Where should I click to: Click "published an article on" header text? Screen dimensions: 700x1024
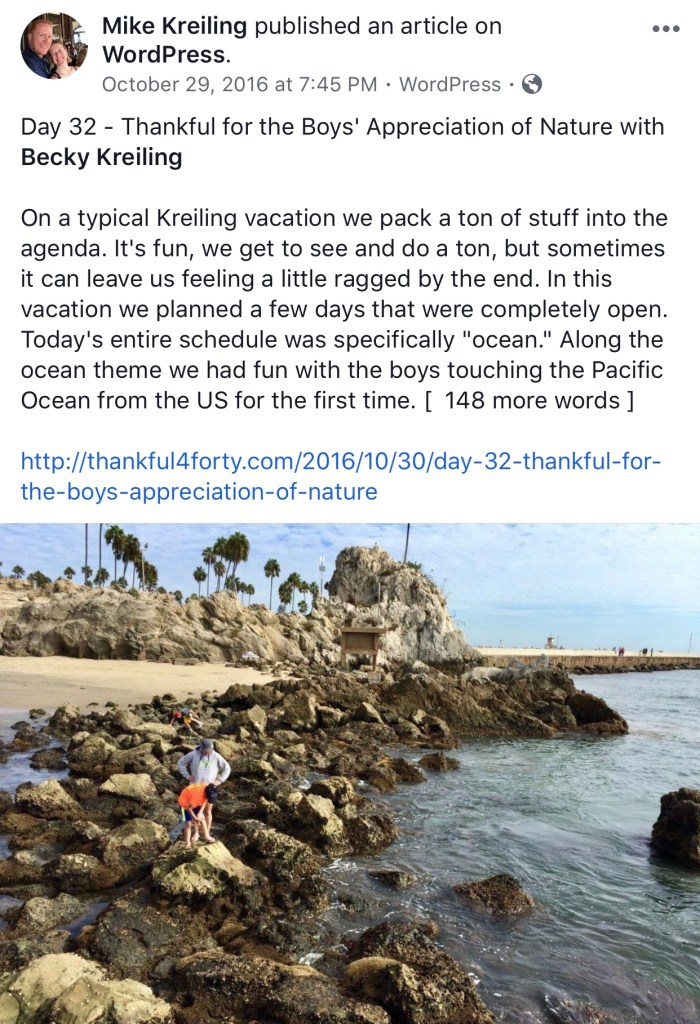tap(378, 27)
